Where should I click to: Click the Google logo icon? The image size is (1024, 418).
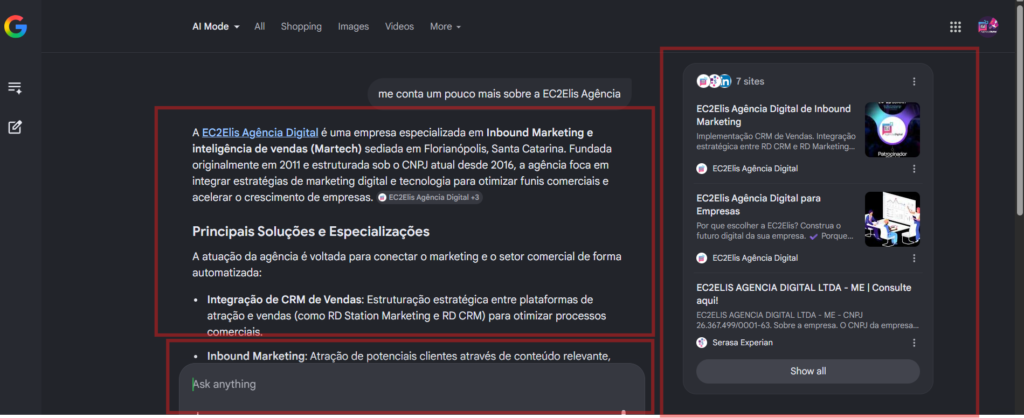(x=15, y=27)
